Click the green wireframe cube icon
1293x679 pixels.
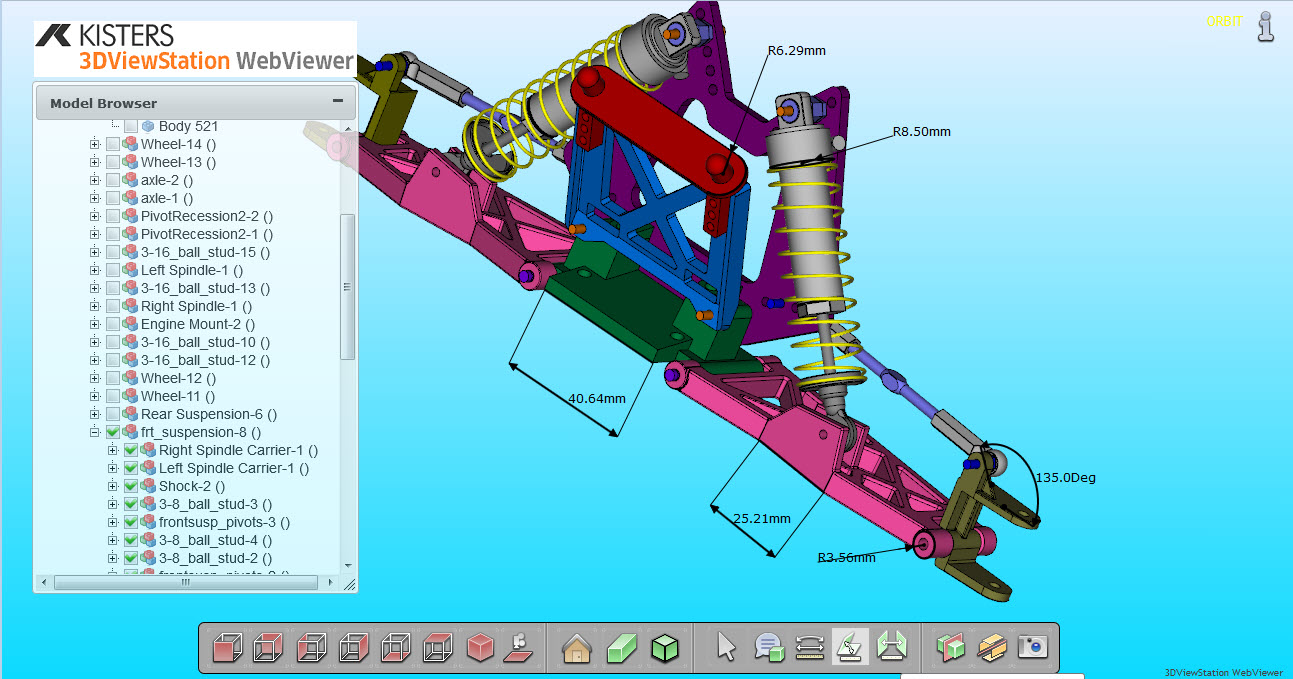[x=664, y=647]
